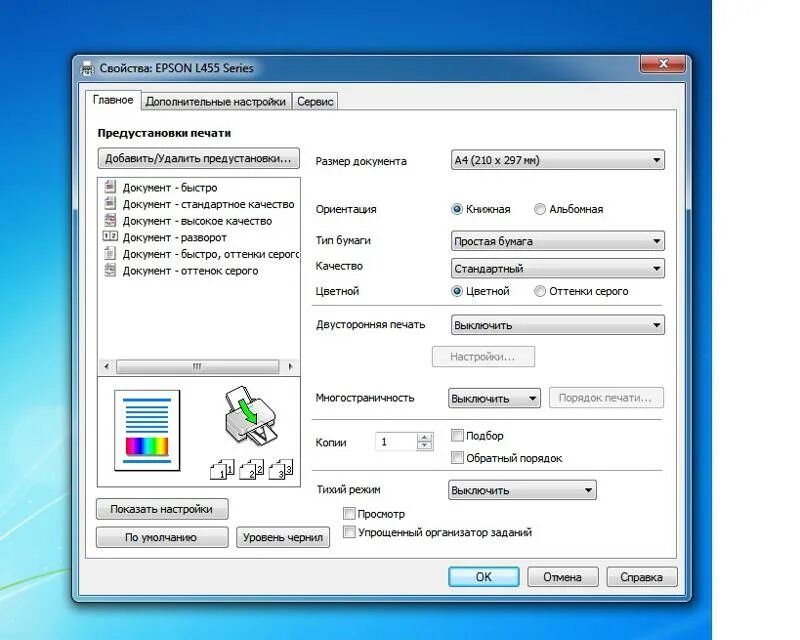Click the page preview thumbnail with color bar
Image resolution: width=800 pixels, height=640 pixels.
(147, 431)
